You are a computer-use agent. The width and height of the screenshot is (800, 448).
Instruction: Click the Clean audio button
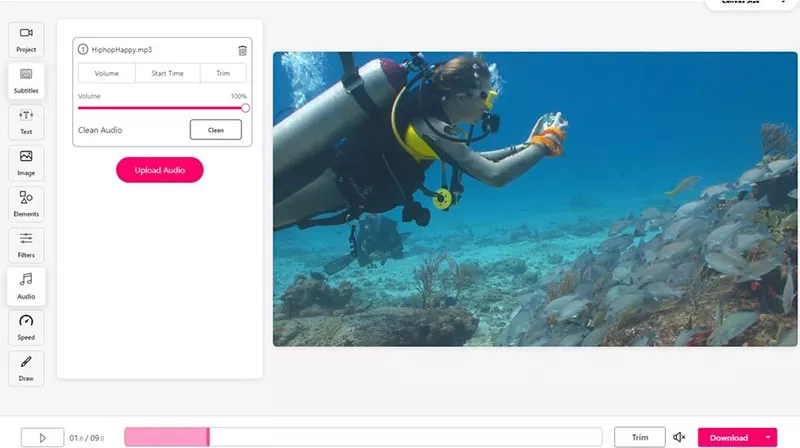216,130
